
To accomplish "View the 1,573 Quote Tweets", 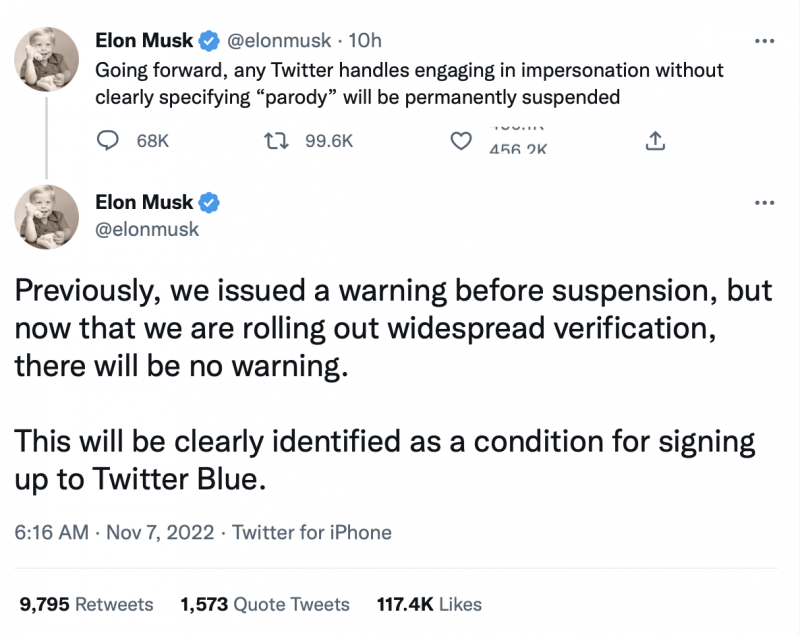I will [265, 604].
